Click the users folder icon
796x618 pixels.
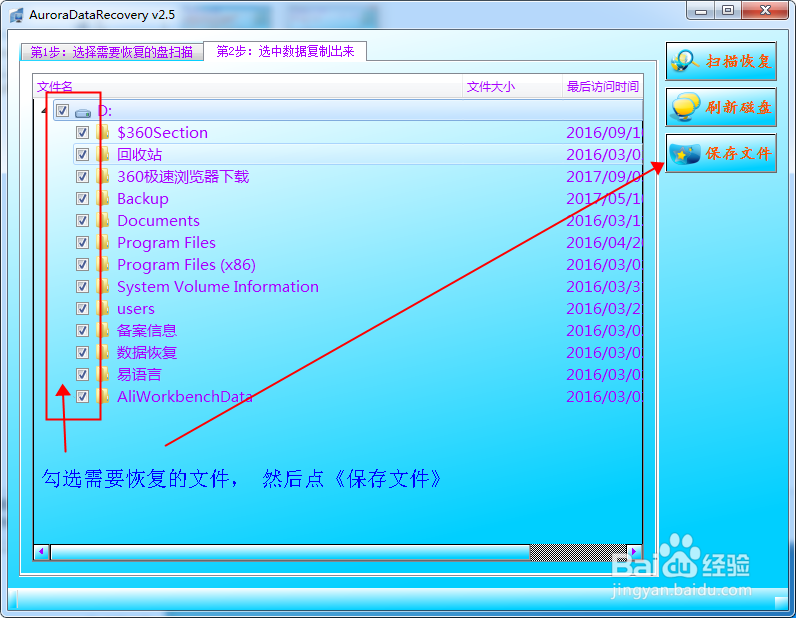[103, 309]
